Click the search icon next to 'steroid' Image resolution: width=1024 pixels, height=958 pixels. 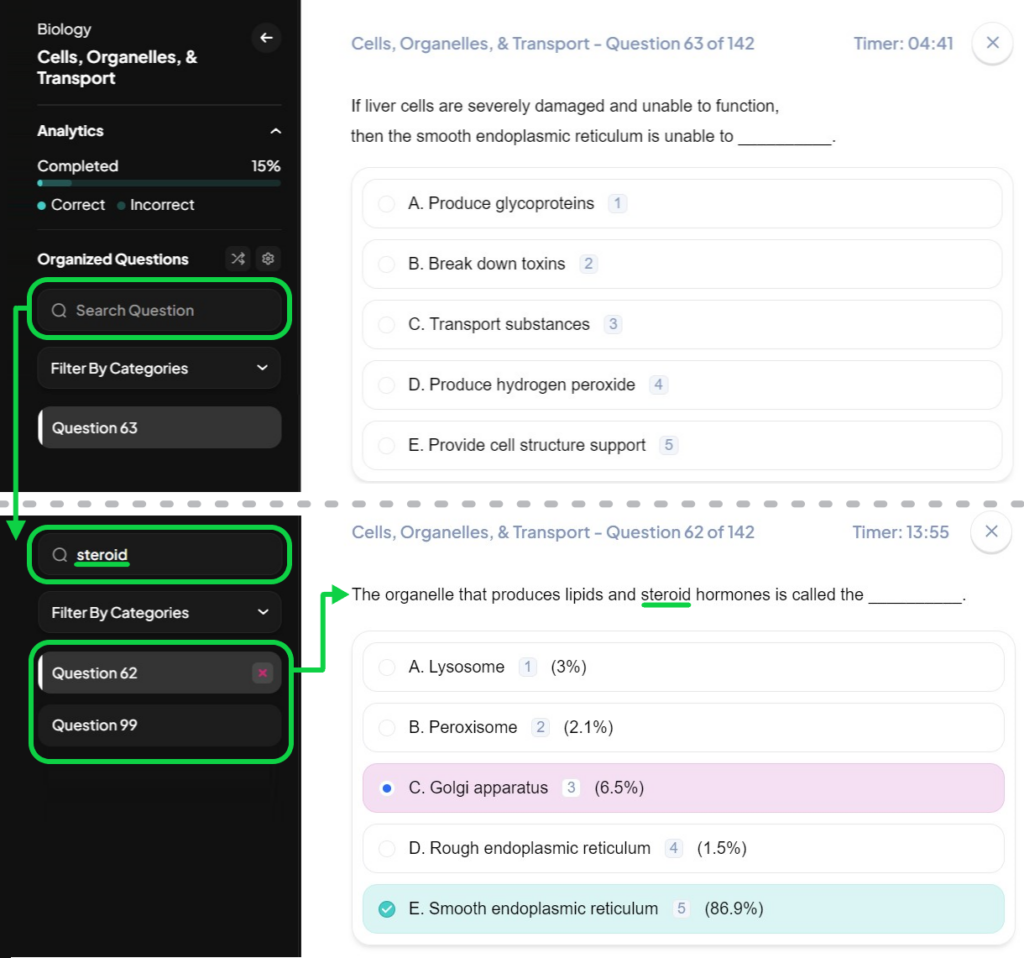62,554
